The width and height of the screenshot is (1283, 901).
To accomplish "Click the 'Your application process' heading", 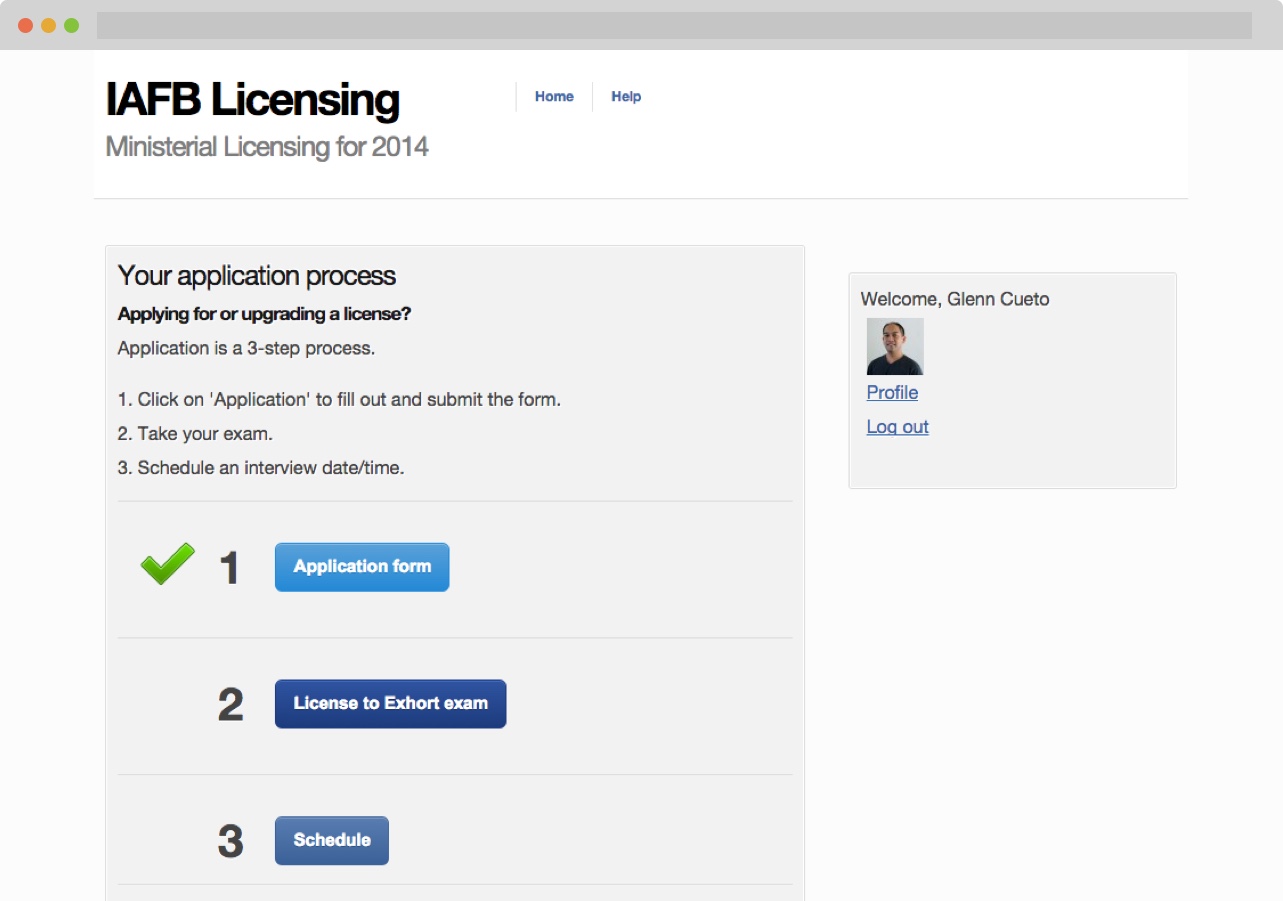I will pyautogui.click(x=257, y=276).
